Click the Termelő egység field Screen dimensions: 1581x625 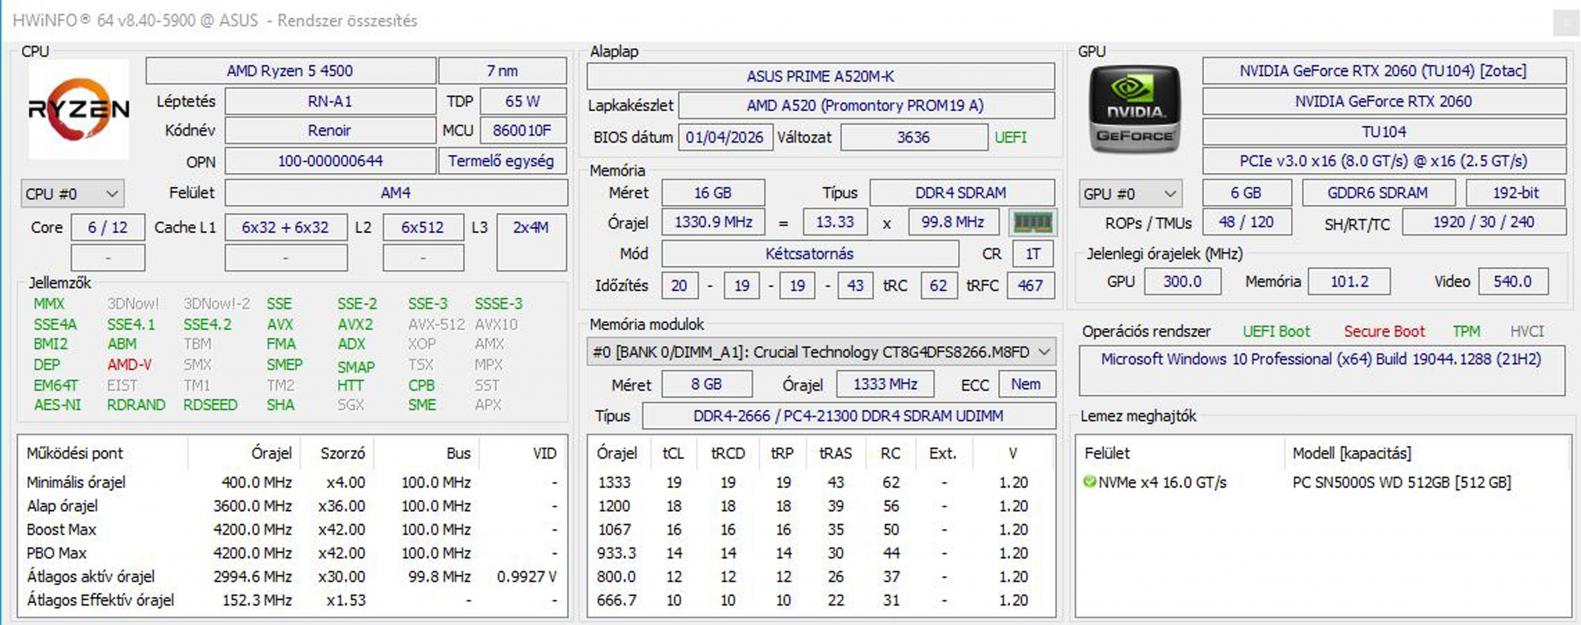pyautogui.click(x=501, y=161)
